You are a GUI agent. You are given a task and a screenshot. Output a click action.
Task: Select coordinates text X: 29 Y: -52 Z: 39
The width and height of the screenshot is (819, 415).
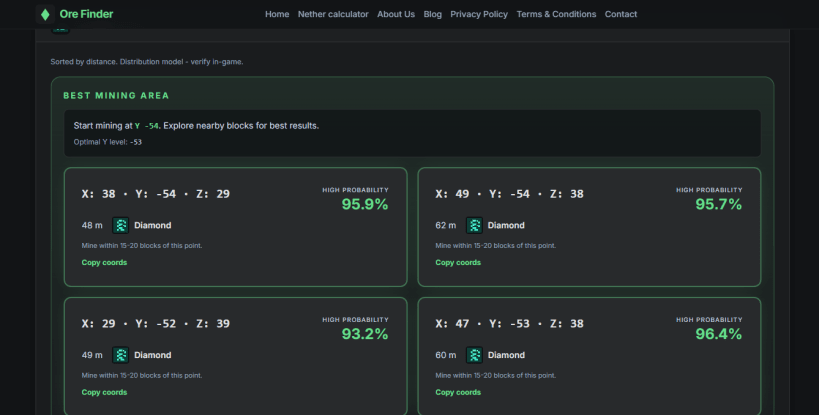tap(156, 324)
